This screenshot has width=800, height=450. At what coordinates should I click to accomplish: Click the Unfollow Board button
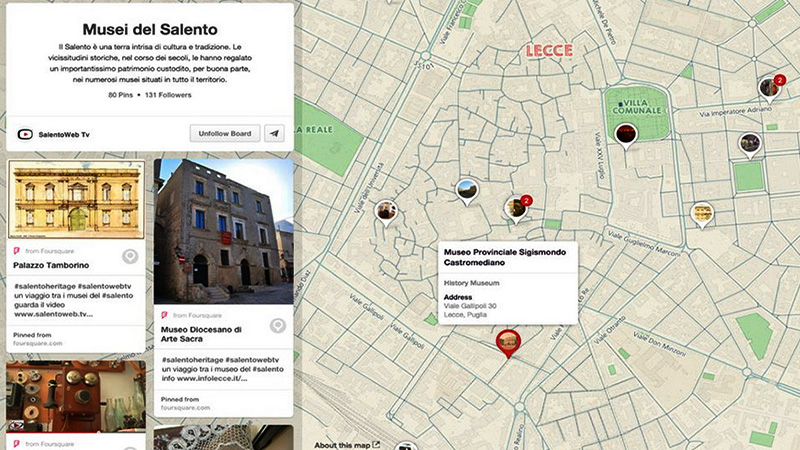(225, 134)
